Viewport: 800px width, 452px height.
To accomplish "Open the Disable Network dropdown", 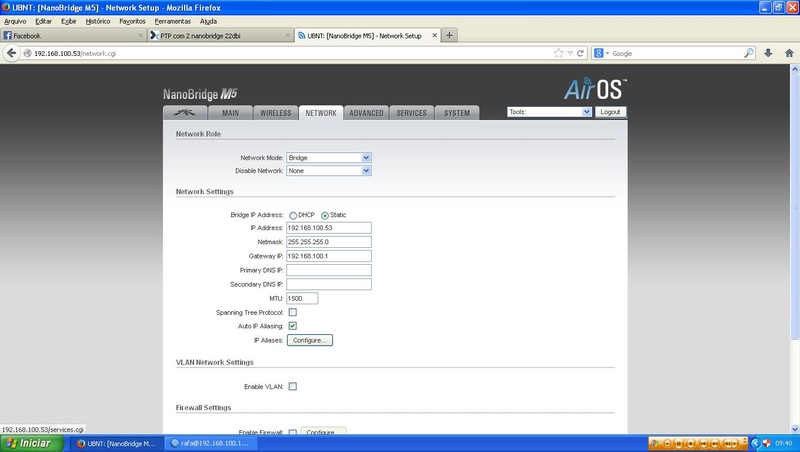I will (x=329, y=171).
